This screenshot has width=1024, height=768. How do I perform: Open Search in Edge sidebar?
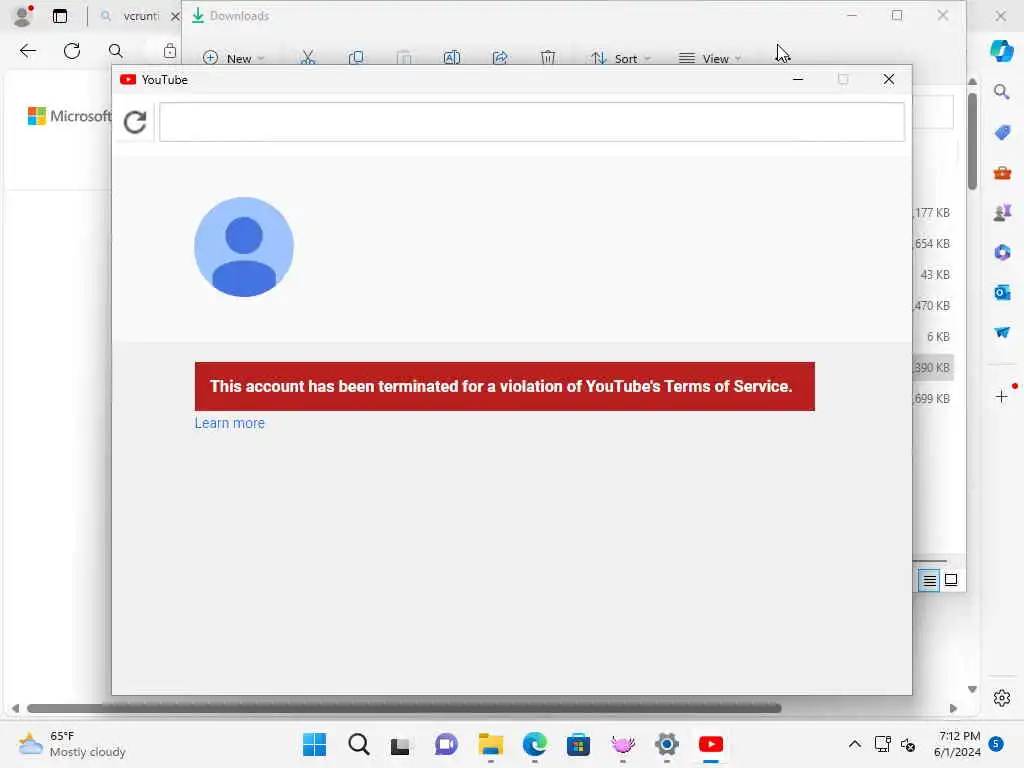click(x=1002, y=92)
